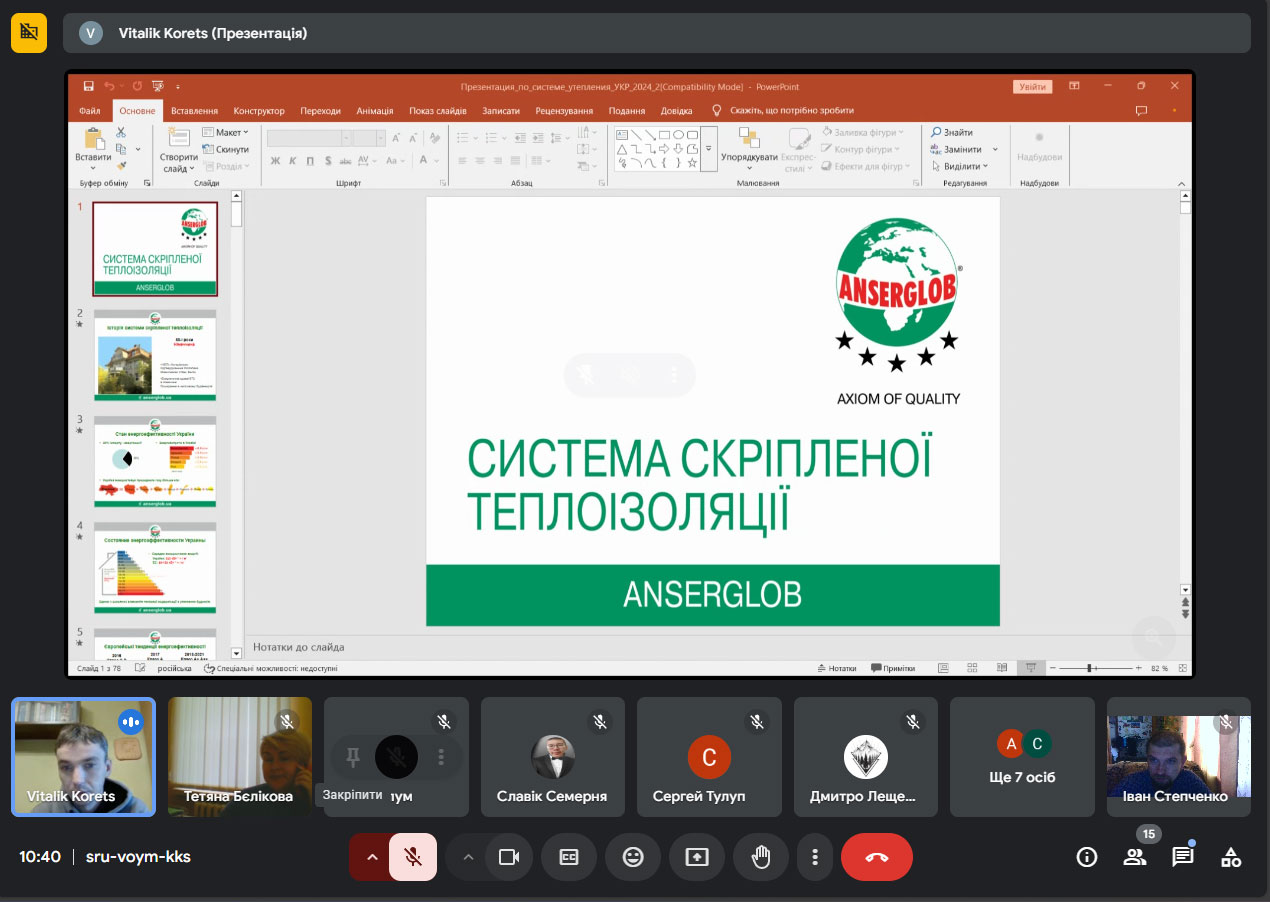Click slide sorter view icon
Image resolution: width=1270 pixels, height=902 pixels.
tap(971, 668)
